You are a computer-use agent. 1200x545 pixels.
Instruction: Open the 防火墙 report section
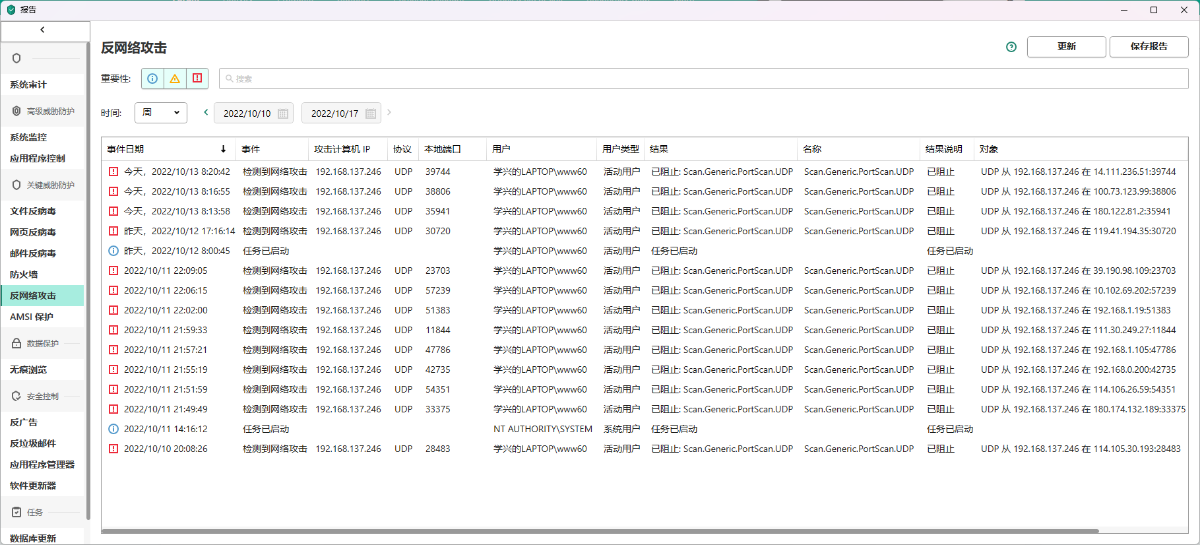(x=24, y=274)
